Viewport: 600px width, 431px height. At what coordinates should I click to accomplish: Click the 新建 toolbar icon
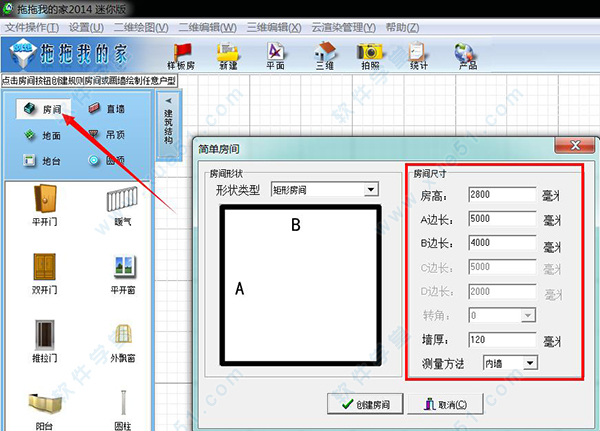(x=229, y=56)
